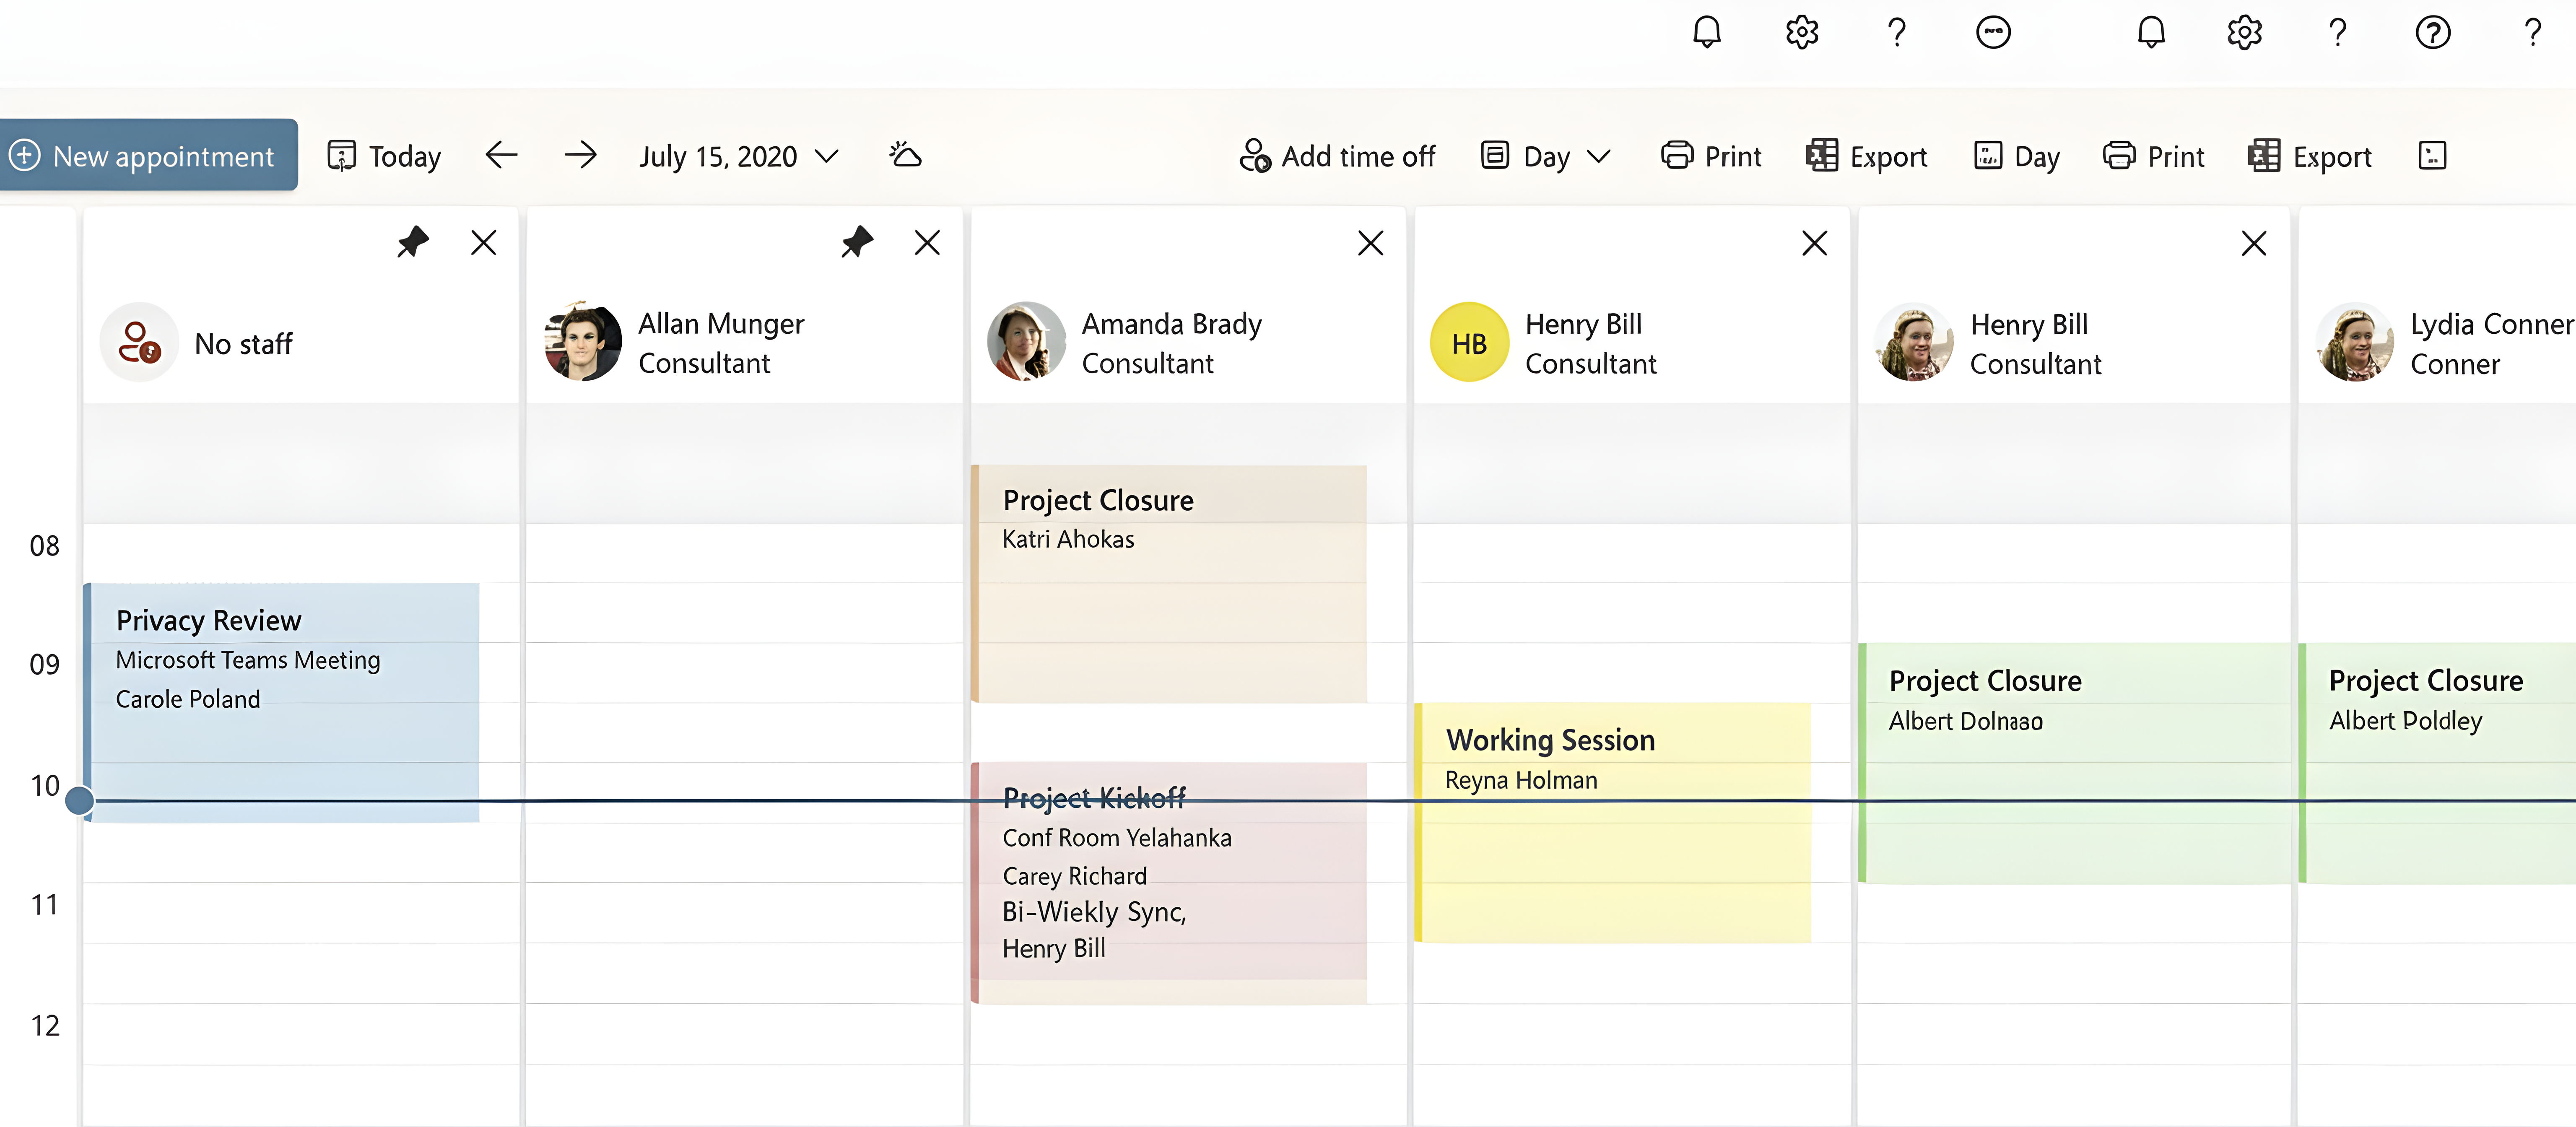Close Amanda Brady's calendar column
The image size is (2576, 1127).
[1370, 243]
